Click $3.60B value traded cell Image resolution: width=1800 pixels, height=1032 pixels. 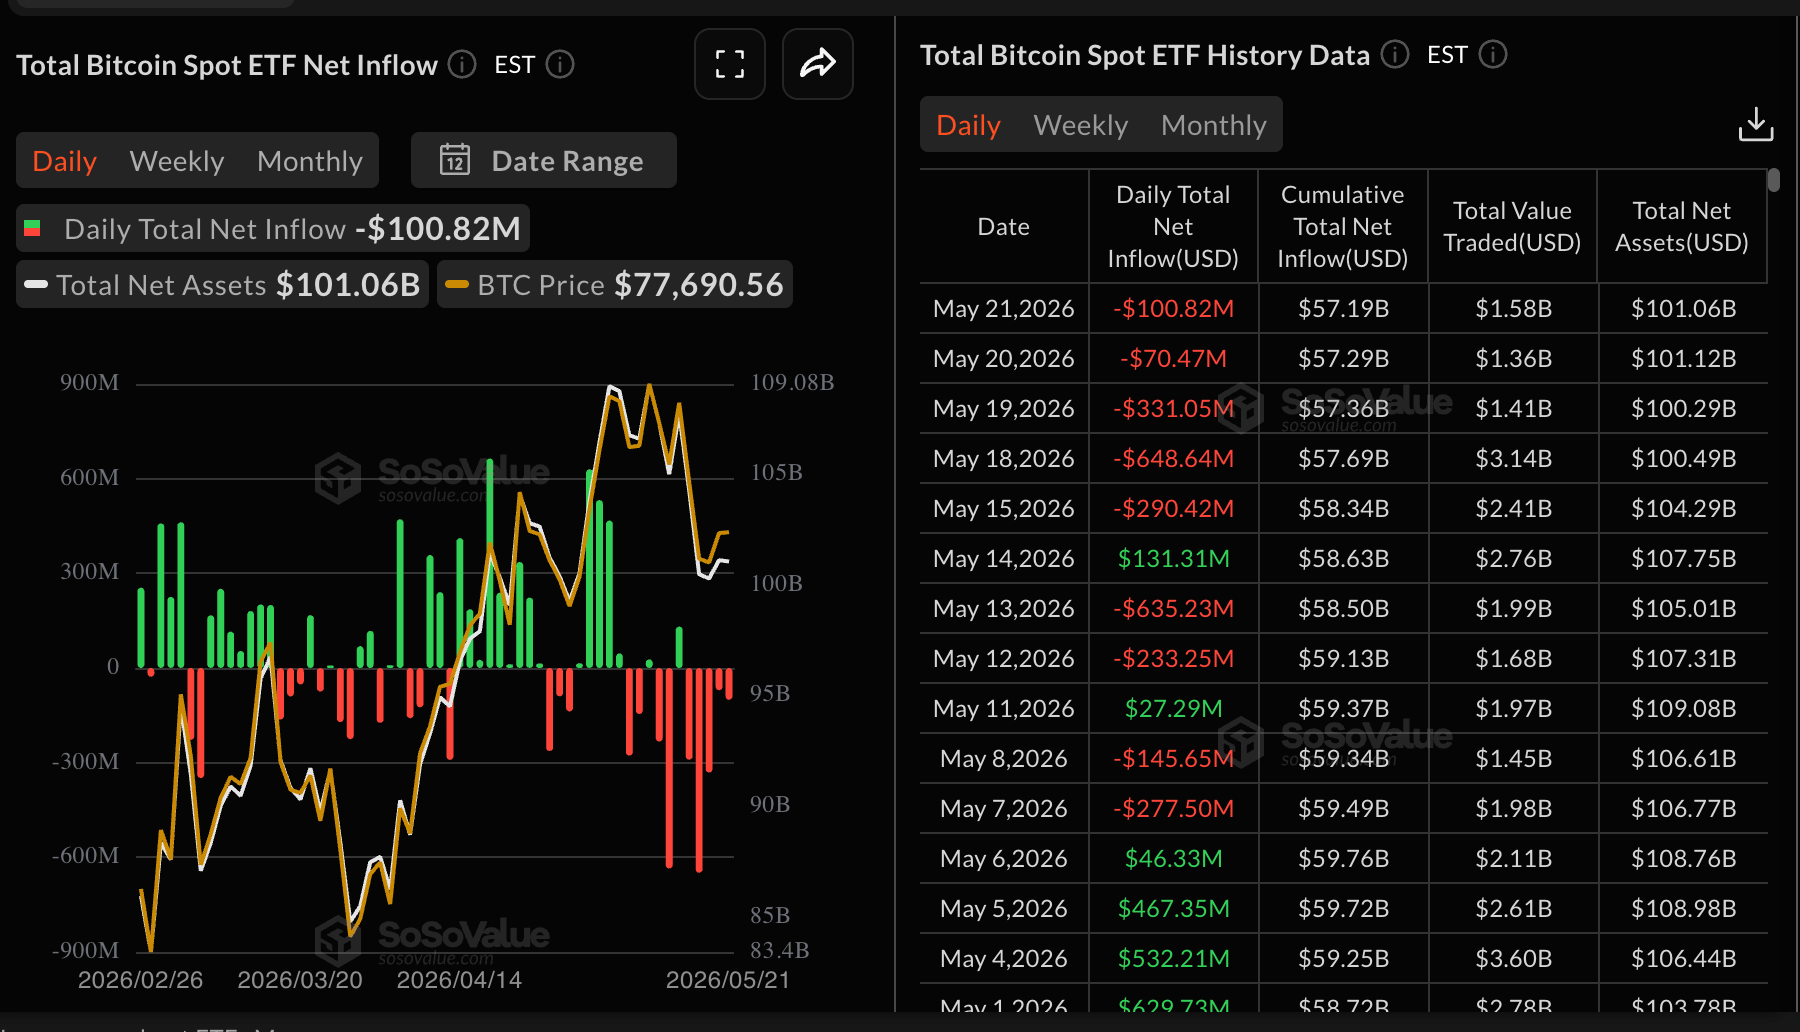pos(1513,959)
